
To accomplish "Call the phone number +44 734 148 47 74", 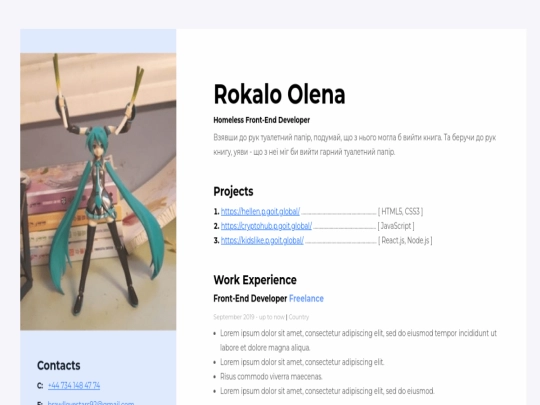I will tap(74, 385).
